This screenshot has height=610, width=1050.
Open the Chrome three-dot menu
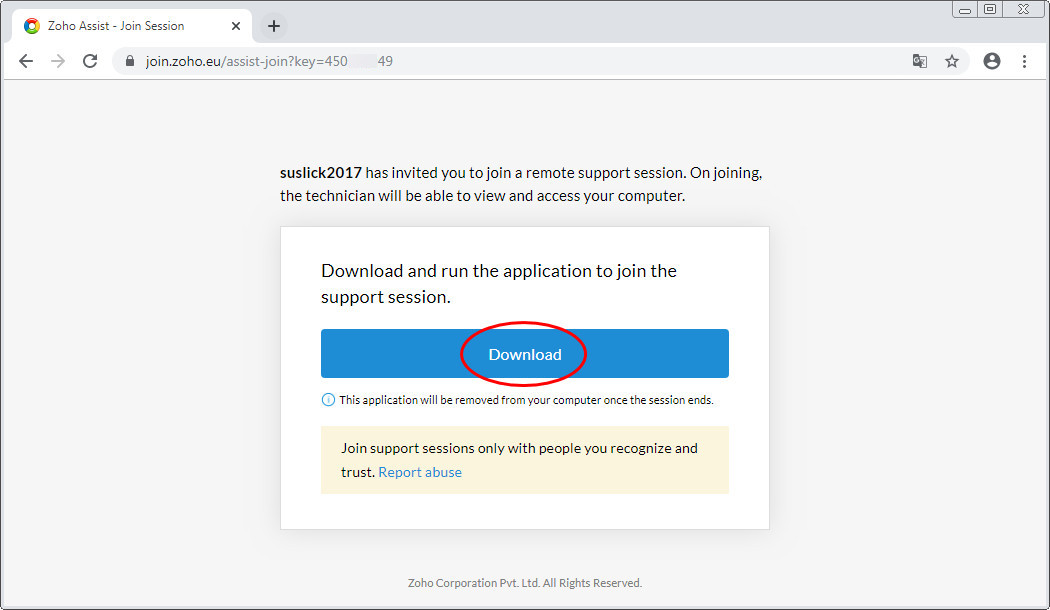click(1024, 62)
